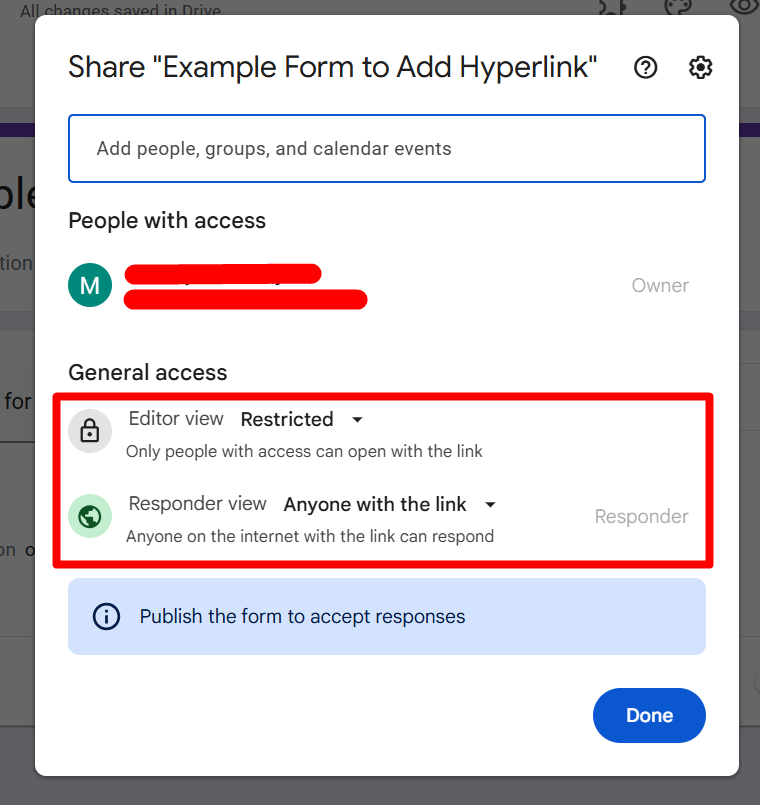Click the info icon in the publish banner

coord(106,616)
